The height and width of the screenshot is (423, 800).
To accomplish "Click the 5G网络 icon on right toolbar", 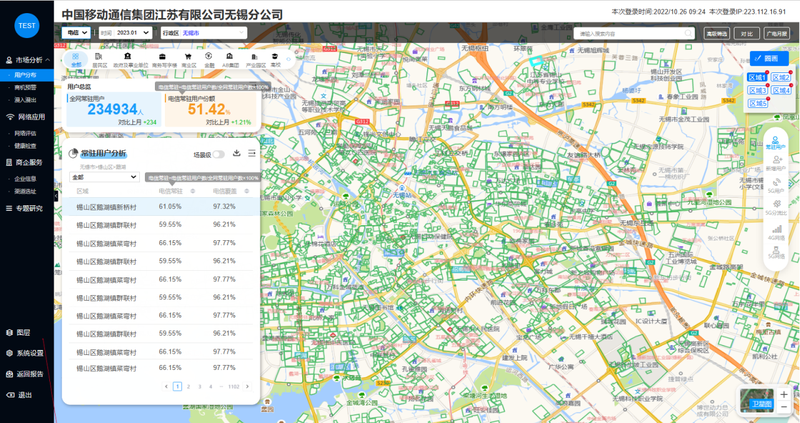I will 776,252.
